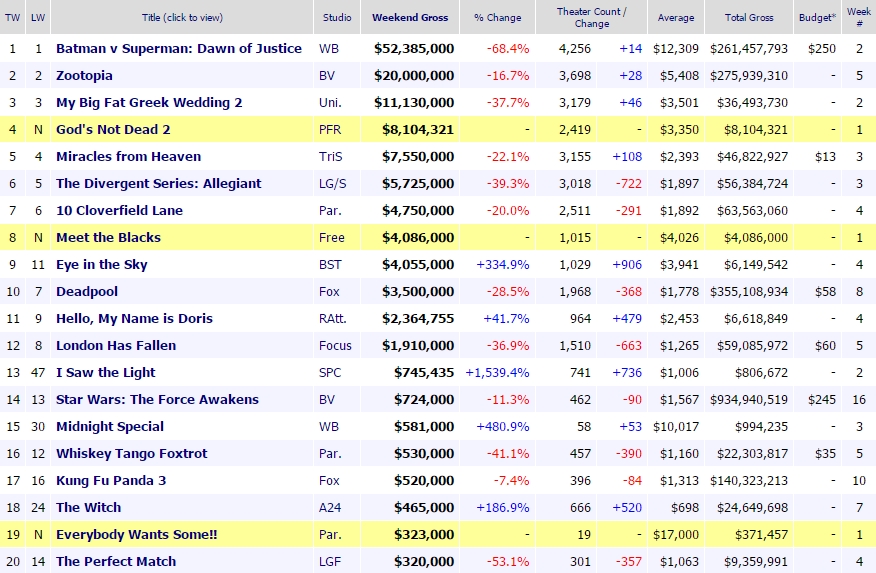Sort by the TW column header
876x573 pixels.
12,17
